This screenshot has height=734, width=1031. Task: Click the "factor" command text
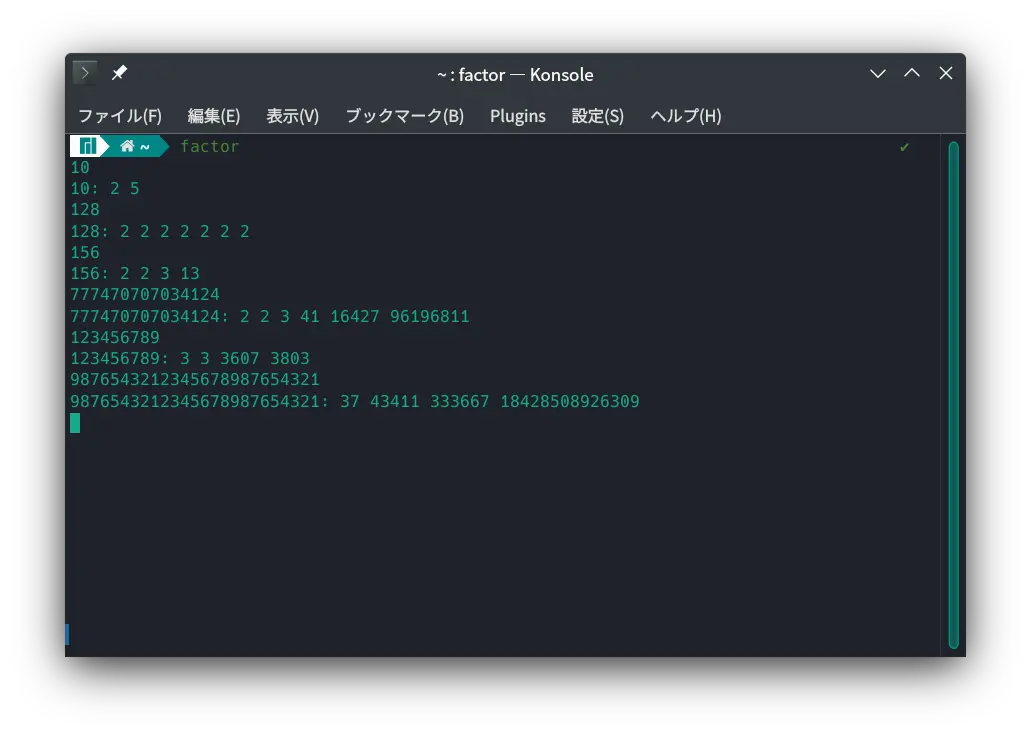tap(209, 147)
